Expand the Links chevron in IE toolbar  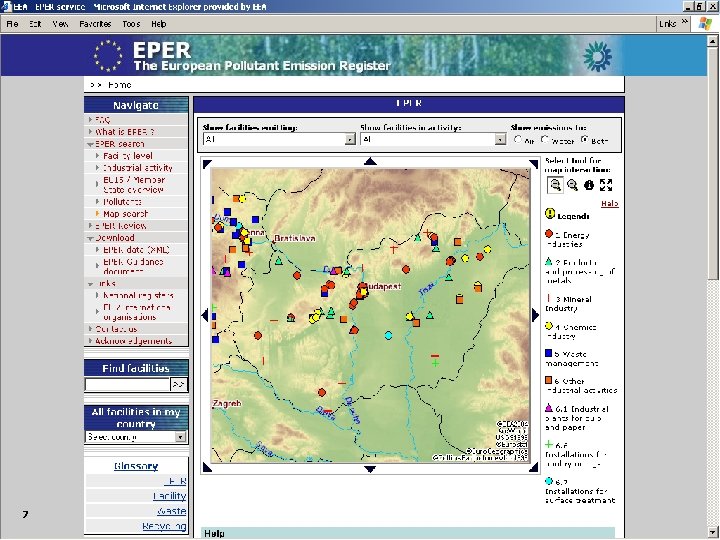point(685,22)
